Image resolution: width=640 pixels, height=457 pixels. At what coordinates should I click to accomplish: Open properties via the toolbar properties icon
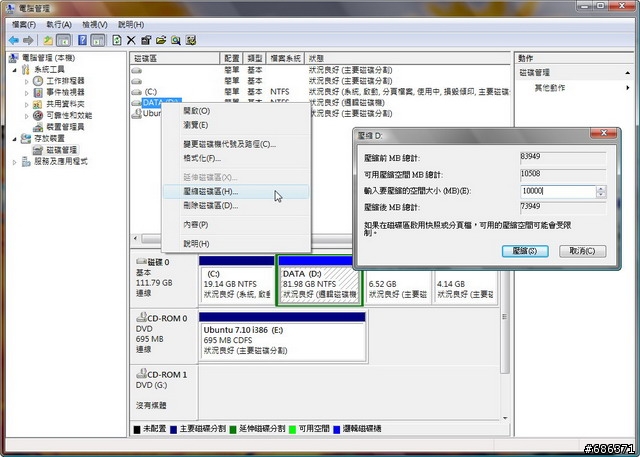146,40
